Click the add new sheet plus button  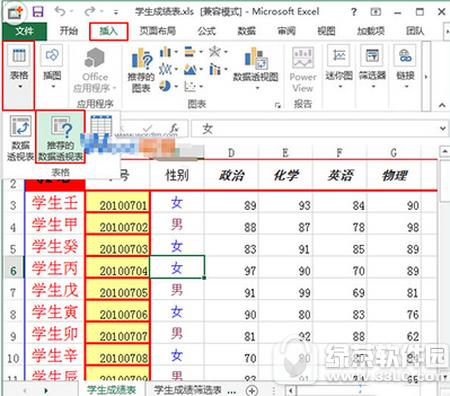pyautogui.click(x=252, y=390)
